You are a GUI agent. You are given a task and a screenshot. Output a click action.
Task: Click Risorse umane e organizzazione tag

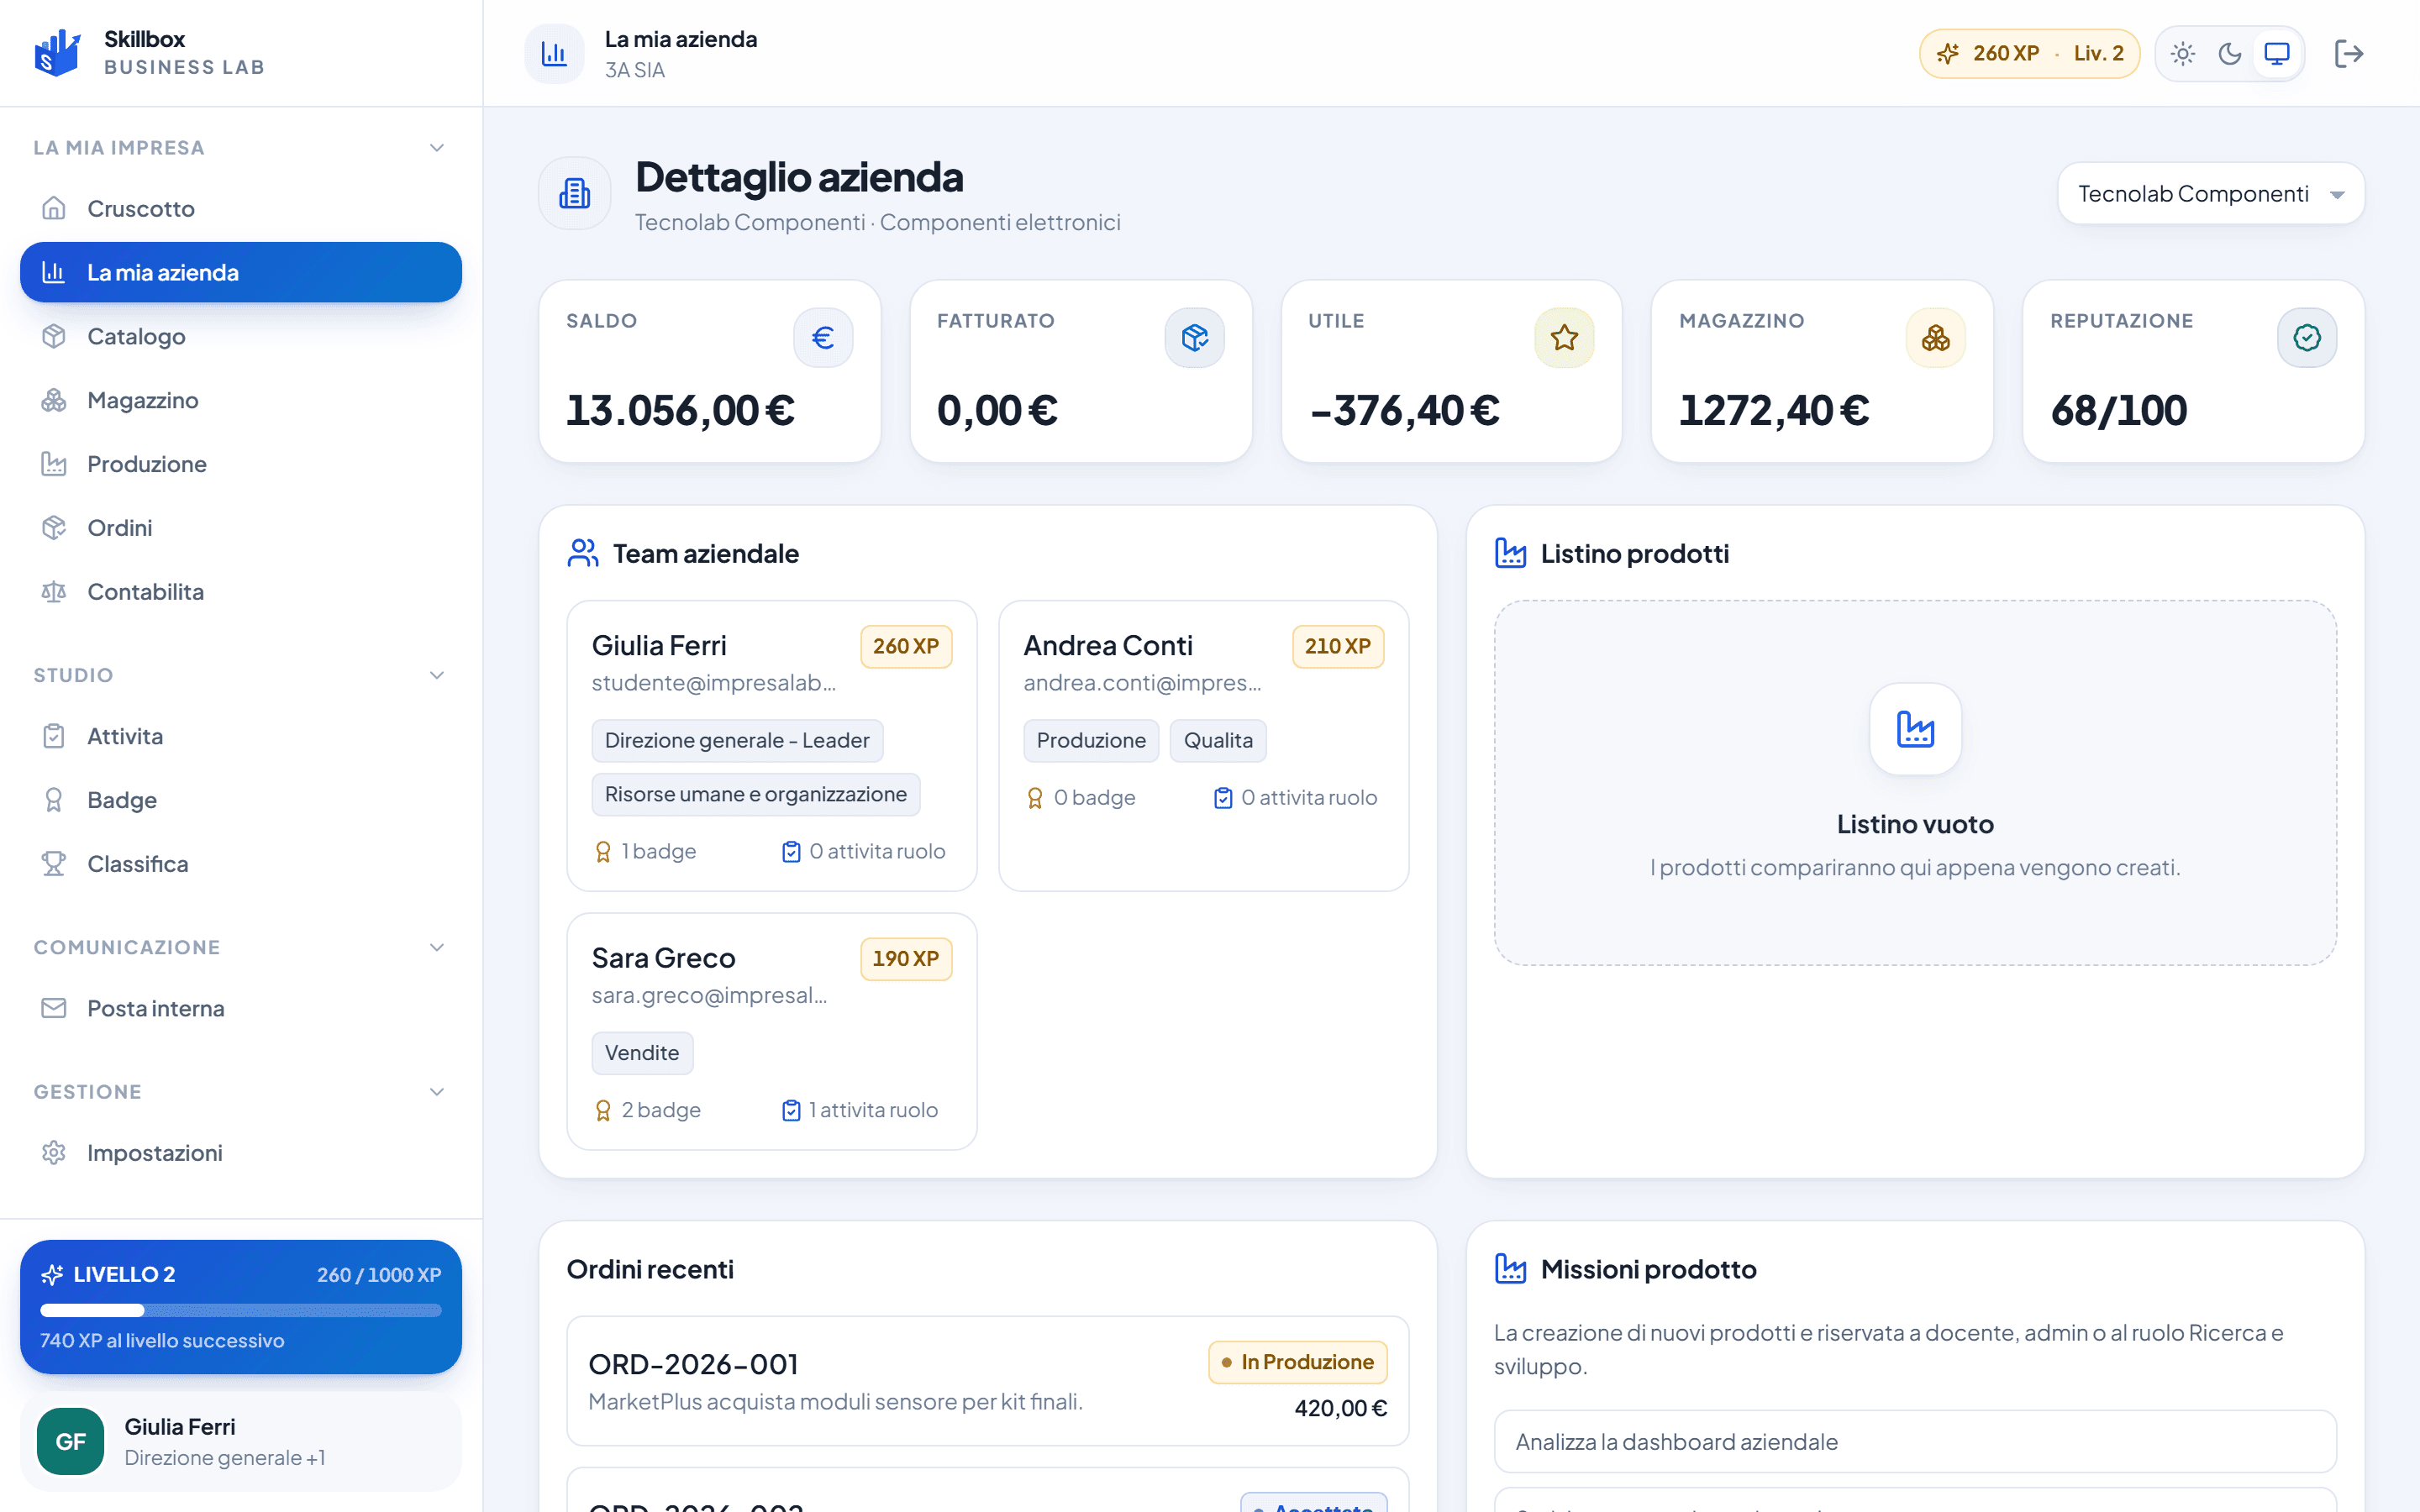click(x=756, y=795)
